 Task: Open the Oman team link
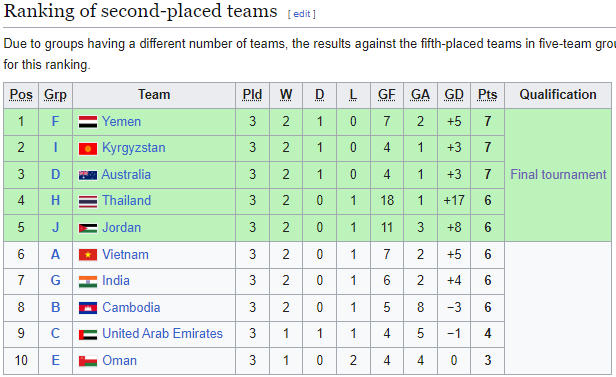[119, 360]
